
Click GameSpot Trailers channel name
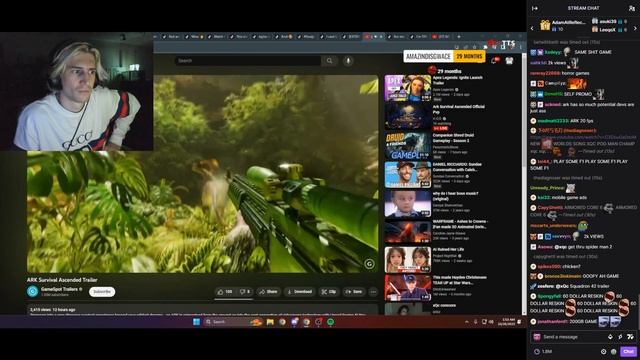pos(59,289)
